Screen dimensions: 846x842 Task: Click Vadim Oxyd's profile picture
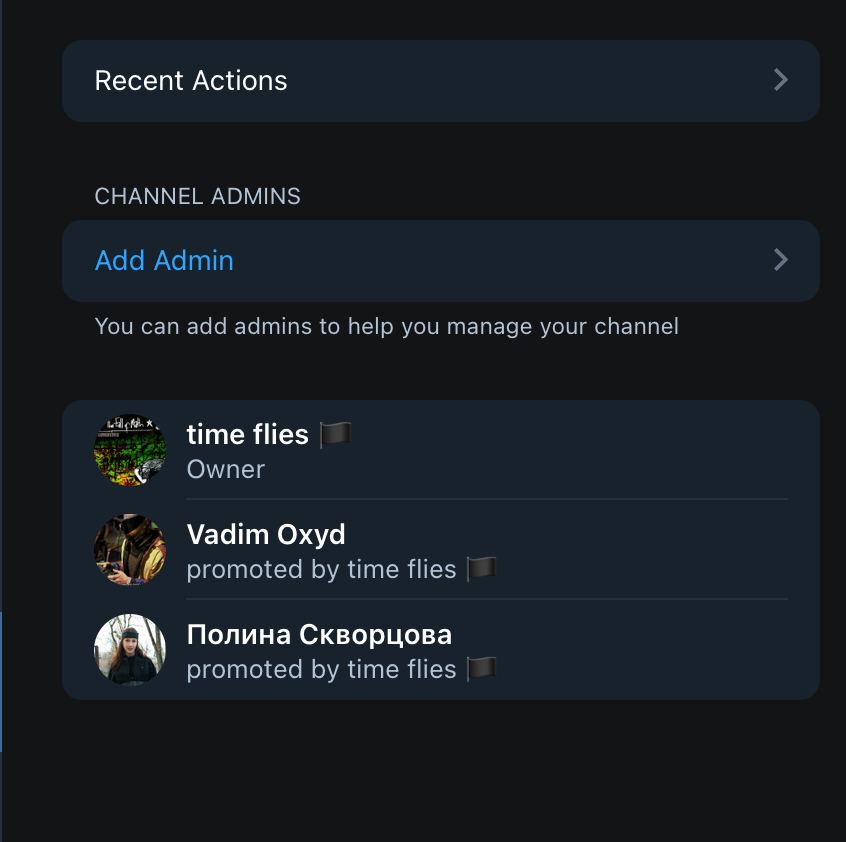[130, 550]
